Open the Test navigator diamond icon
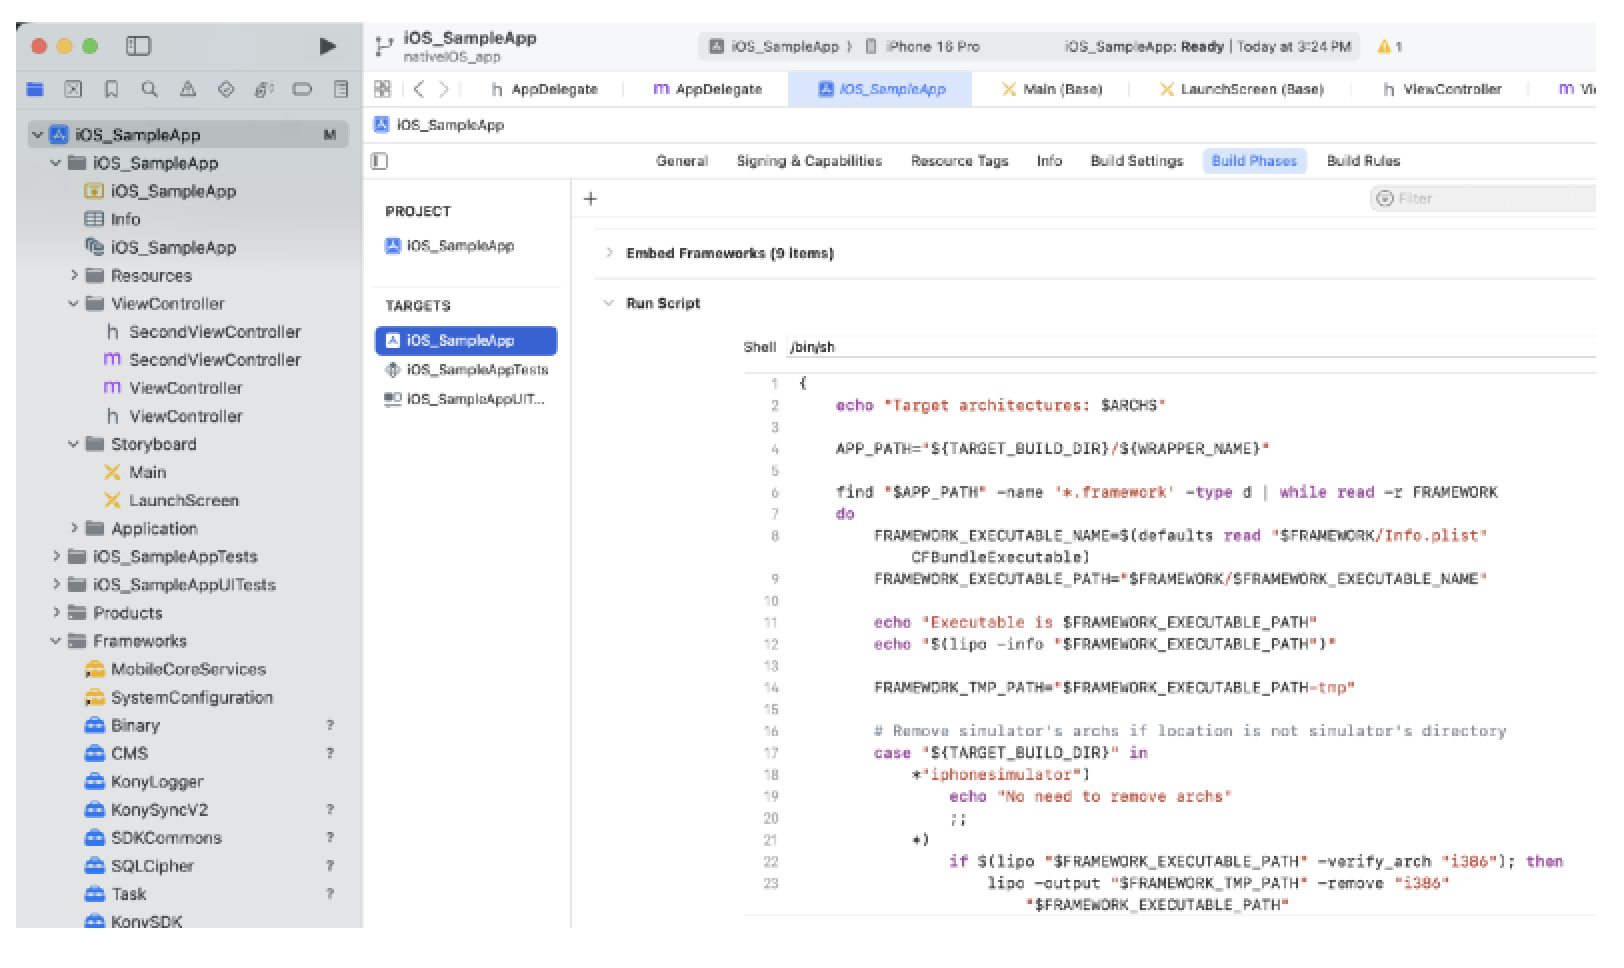 226,89
